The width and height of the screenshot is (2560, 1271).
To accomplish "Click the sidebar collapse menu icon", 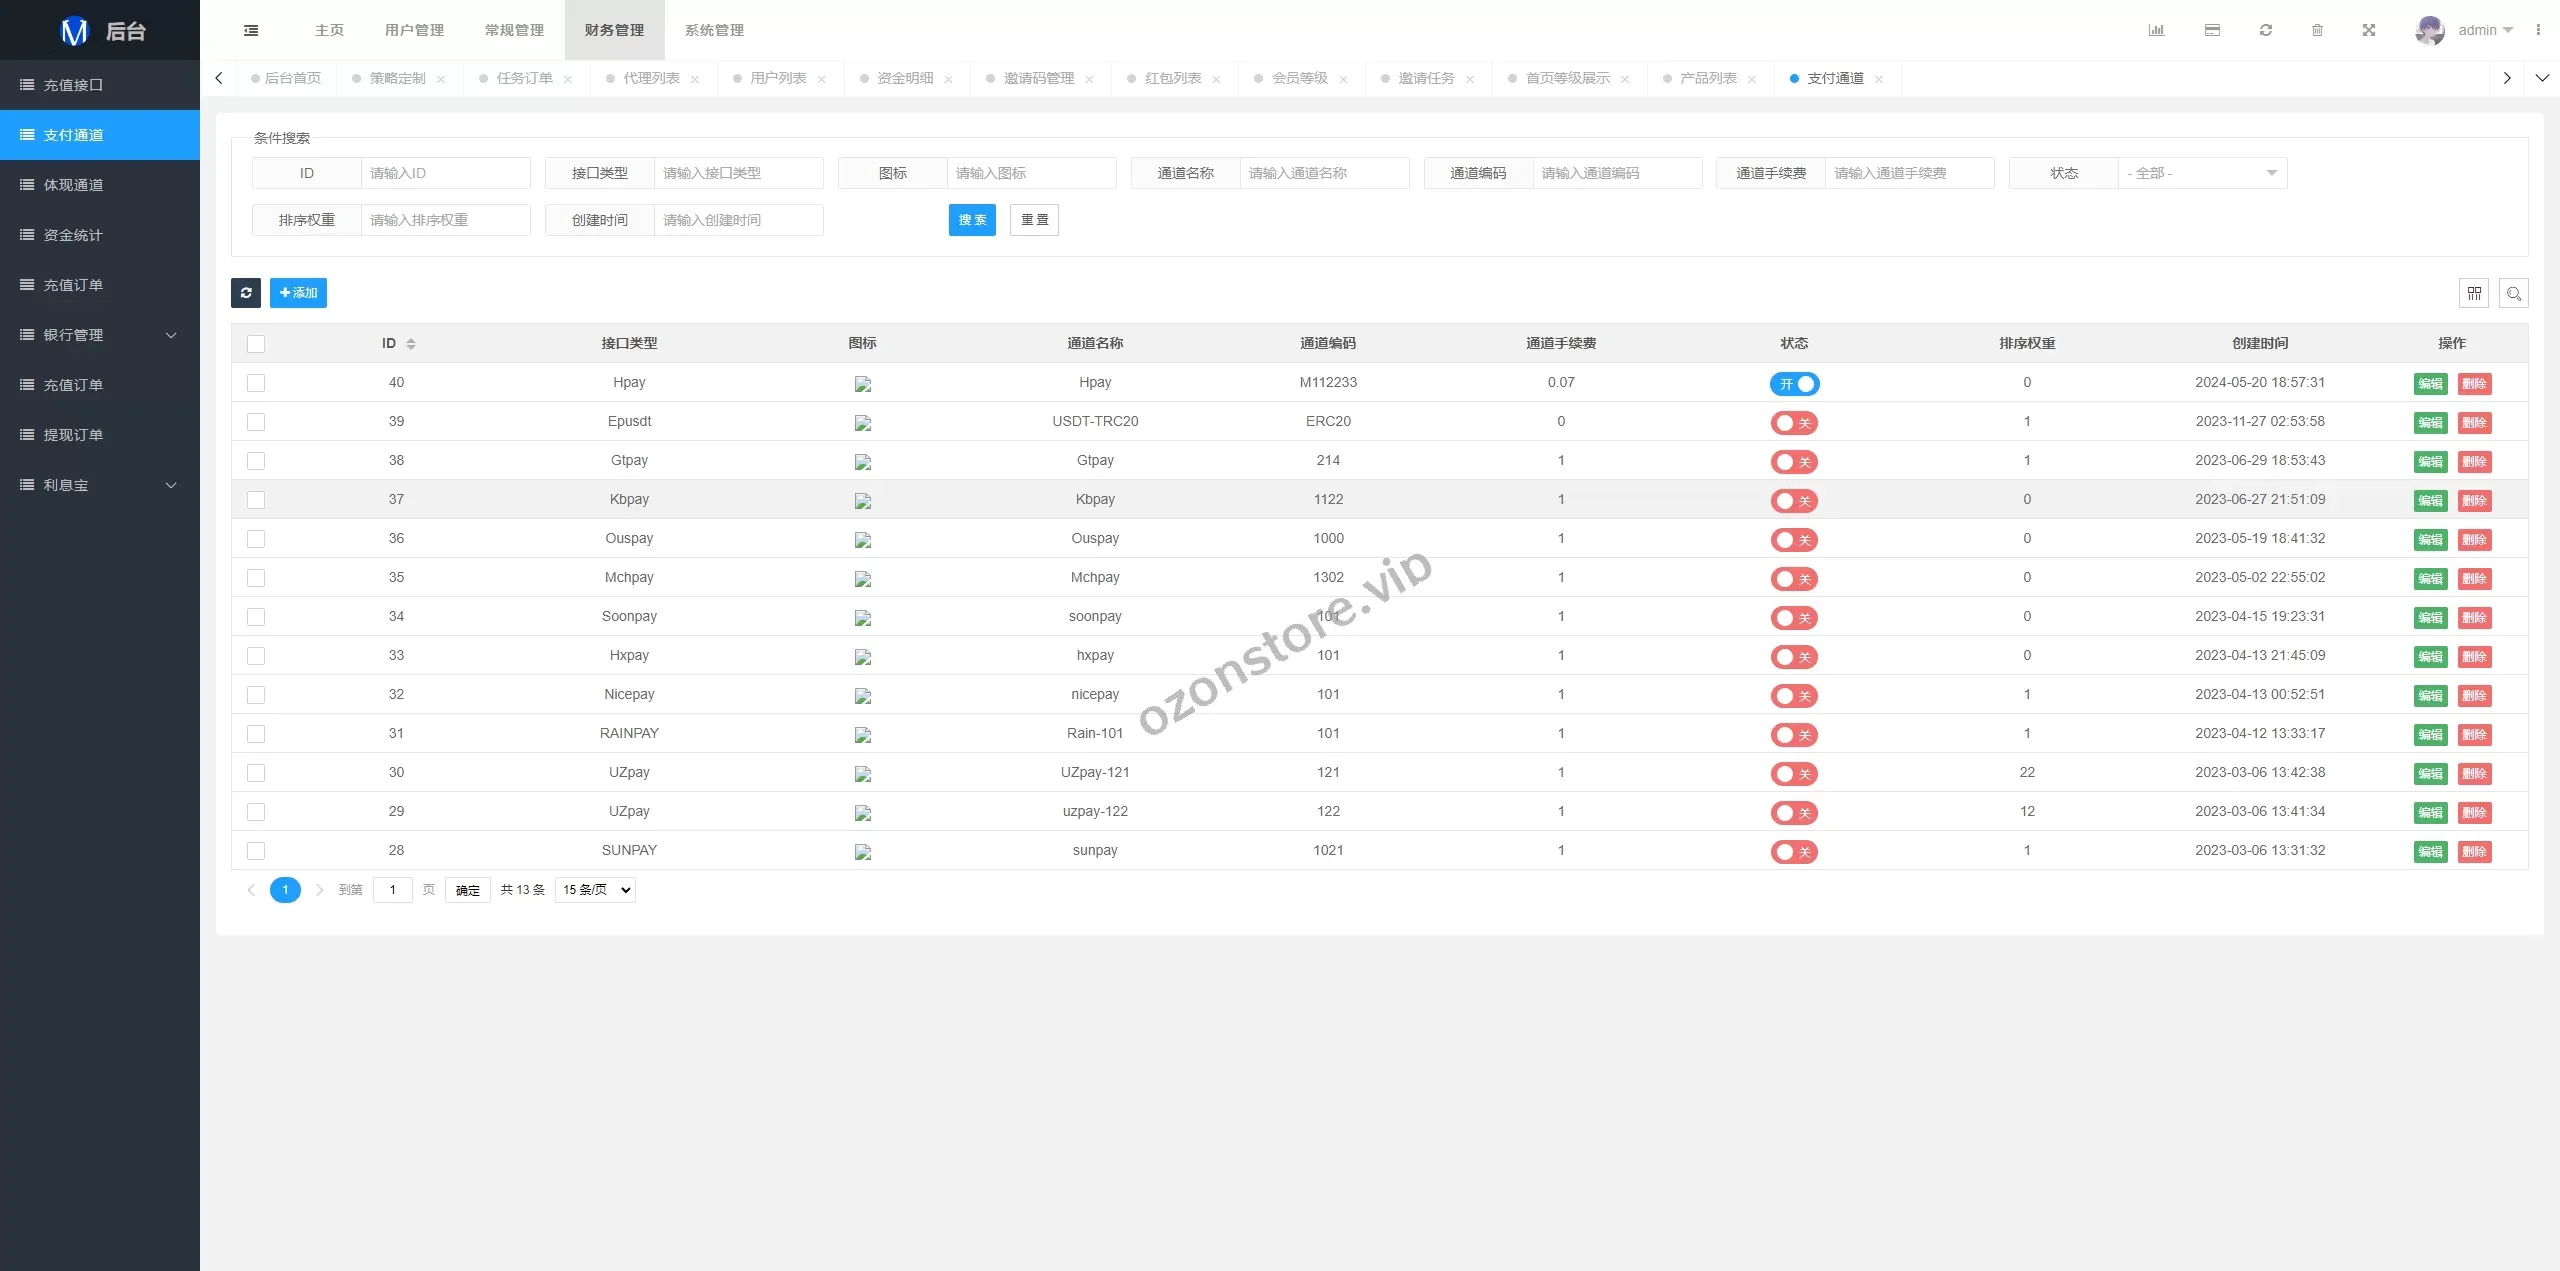I will pos(251,30).
